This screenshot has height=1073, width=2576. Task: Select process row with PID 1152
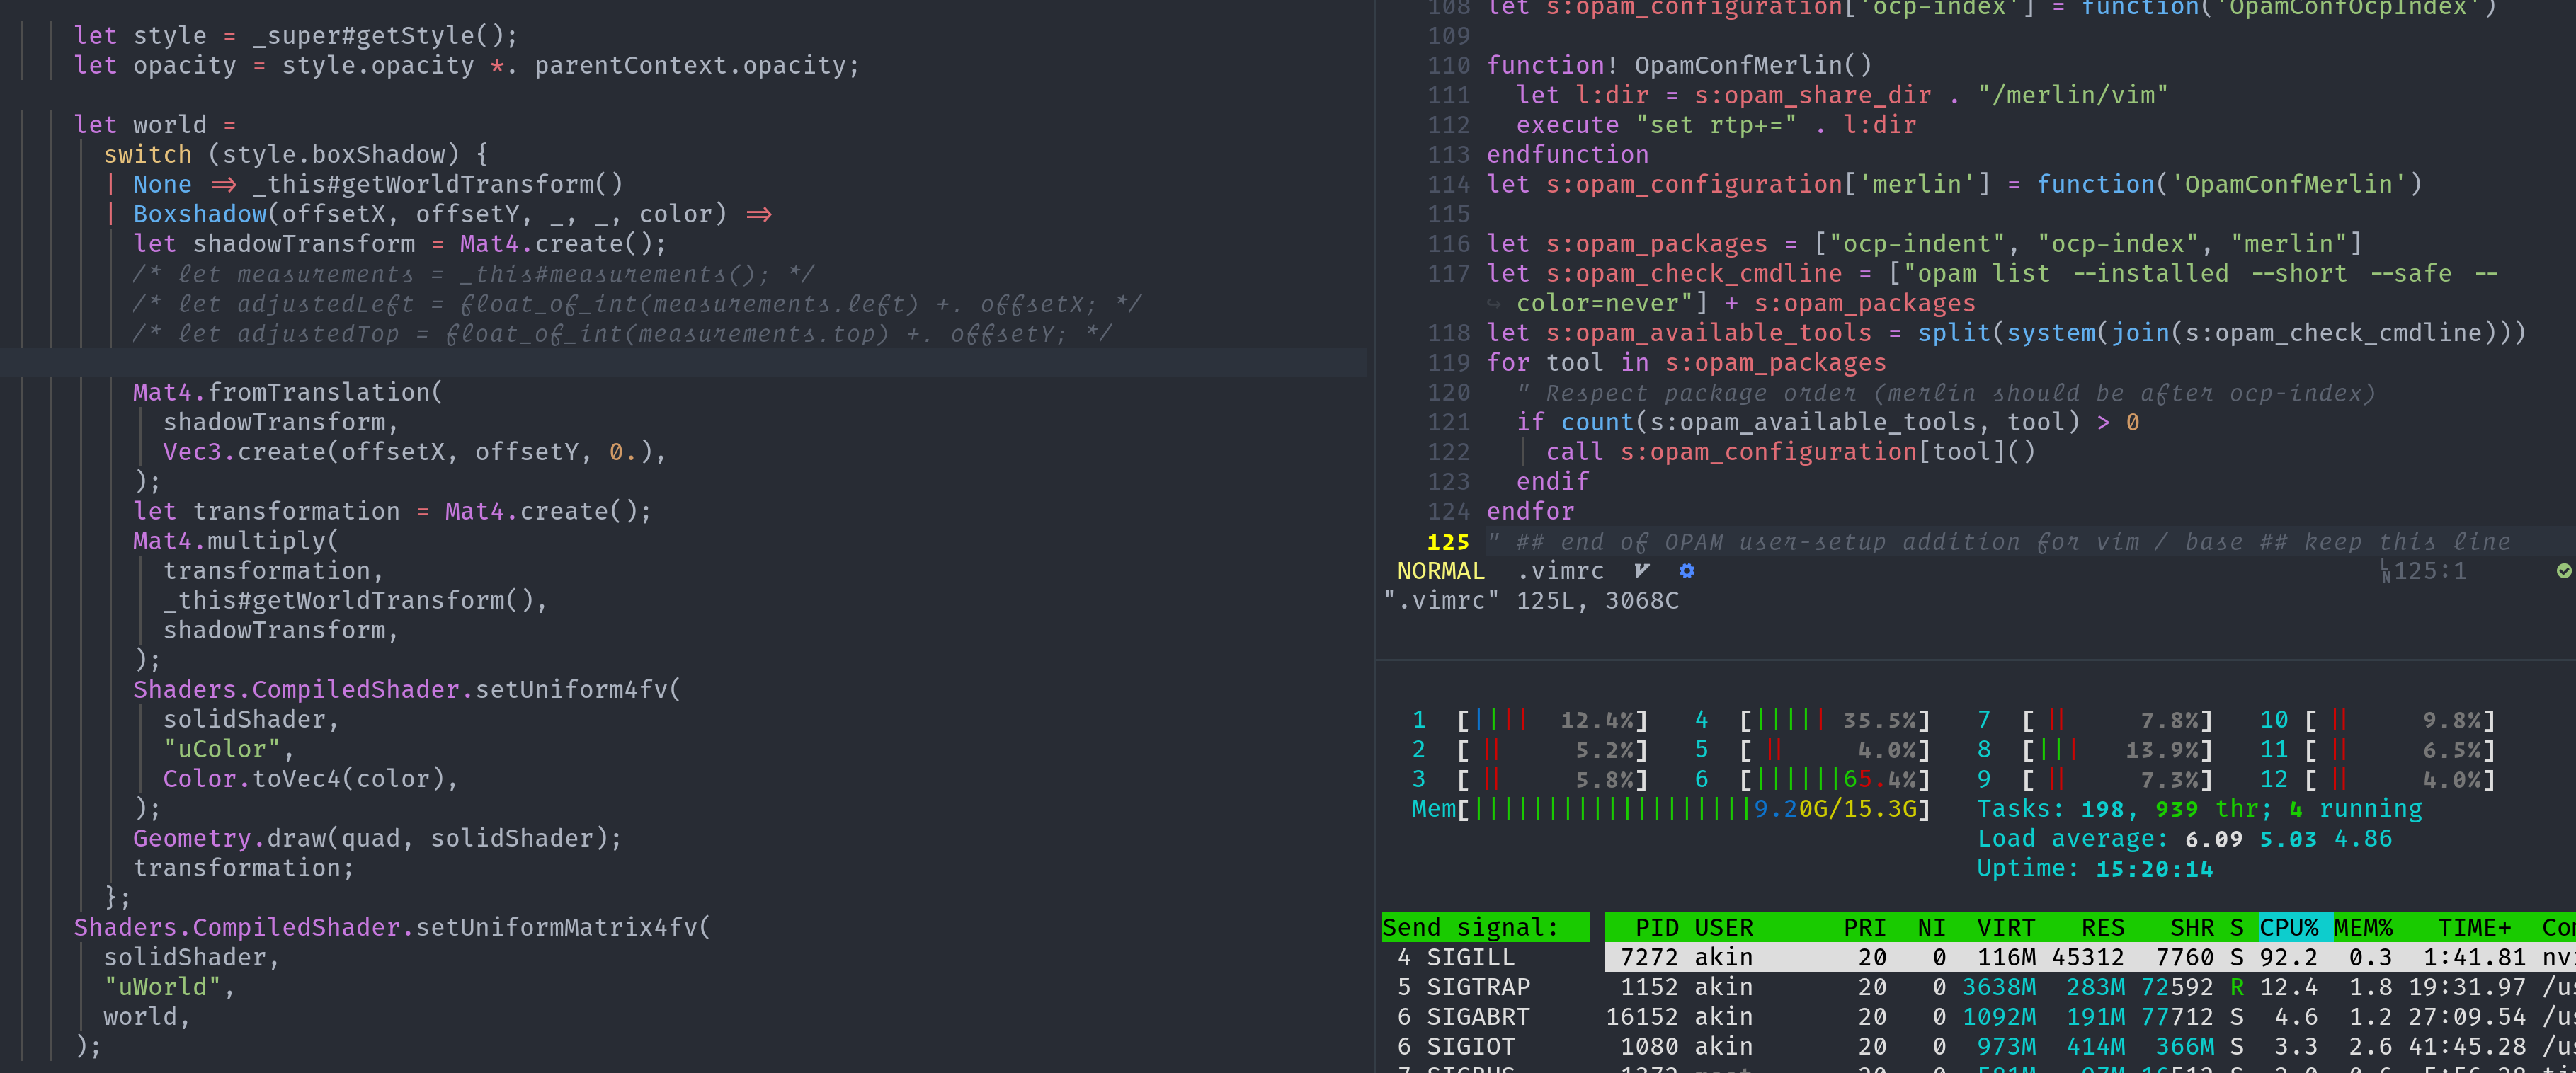[2090, 987]
